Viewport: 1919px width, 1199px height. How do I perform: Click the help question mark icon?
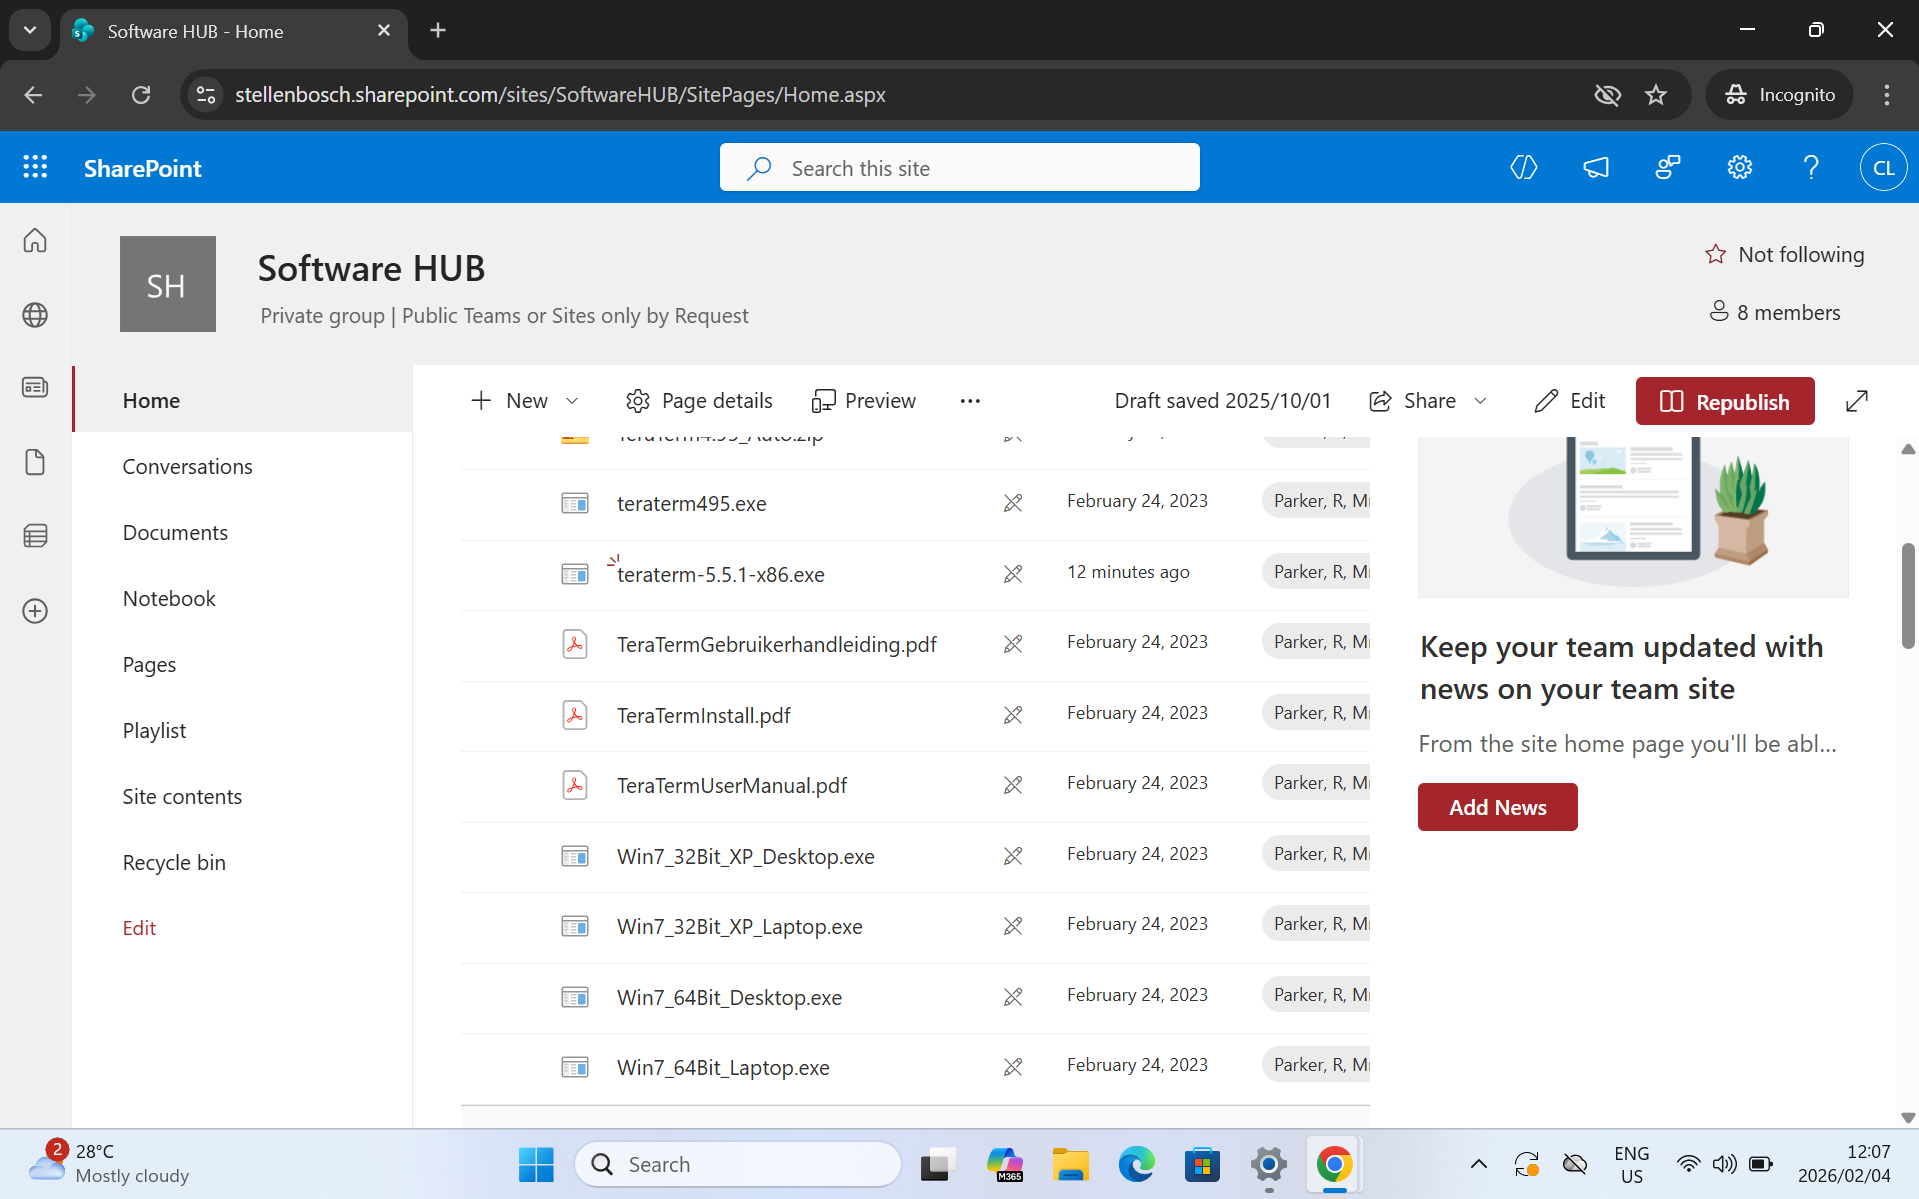pos(1810,167)
